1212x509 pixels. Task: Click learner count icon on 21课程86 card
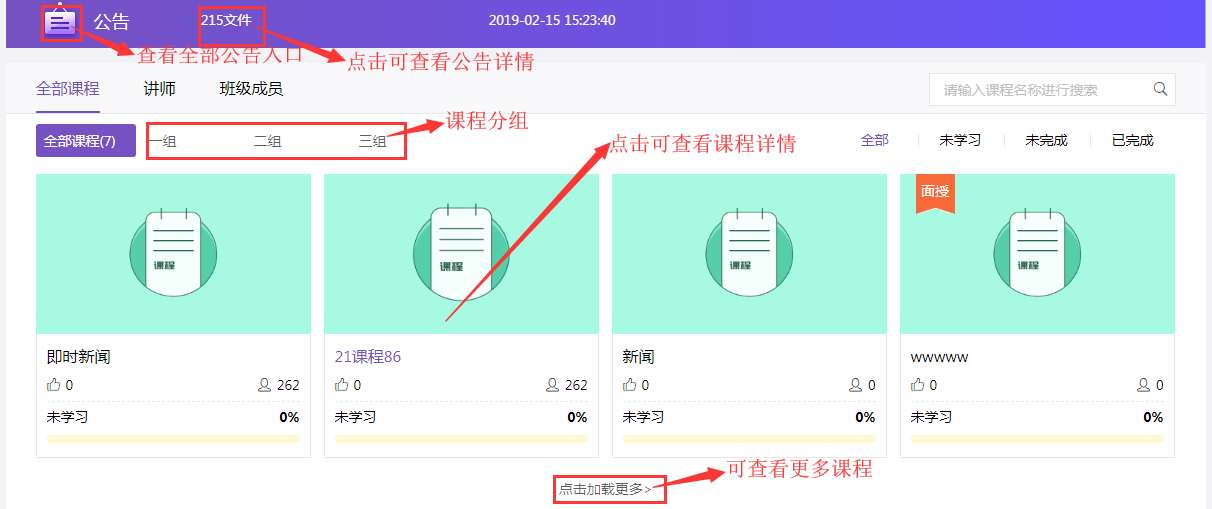click(553, 385)
